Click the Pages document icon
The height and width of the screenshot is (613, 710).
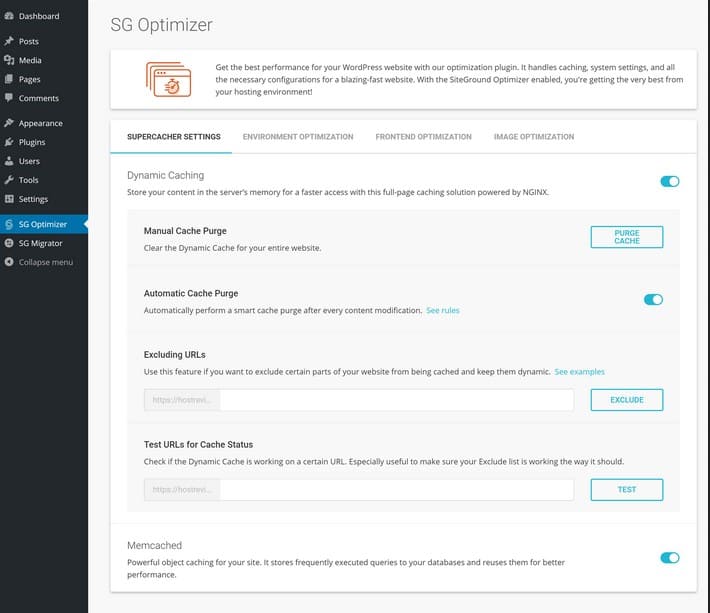9,79
